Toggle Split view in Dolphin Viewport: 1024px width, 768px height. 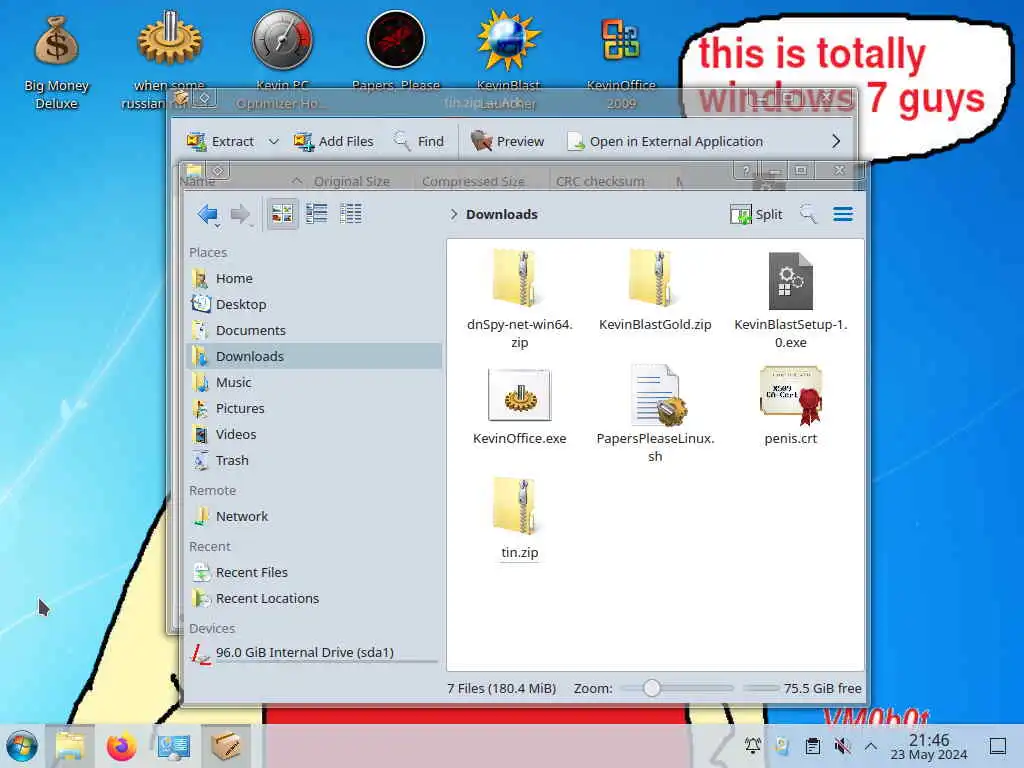[x=756, y=214]
